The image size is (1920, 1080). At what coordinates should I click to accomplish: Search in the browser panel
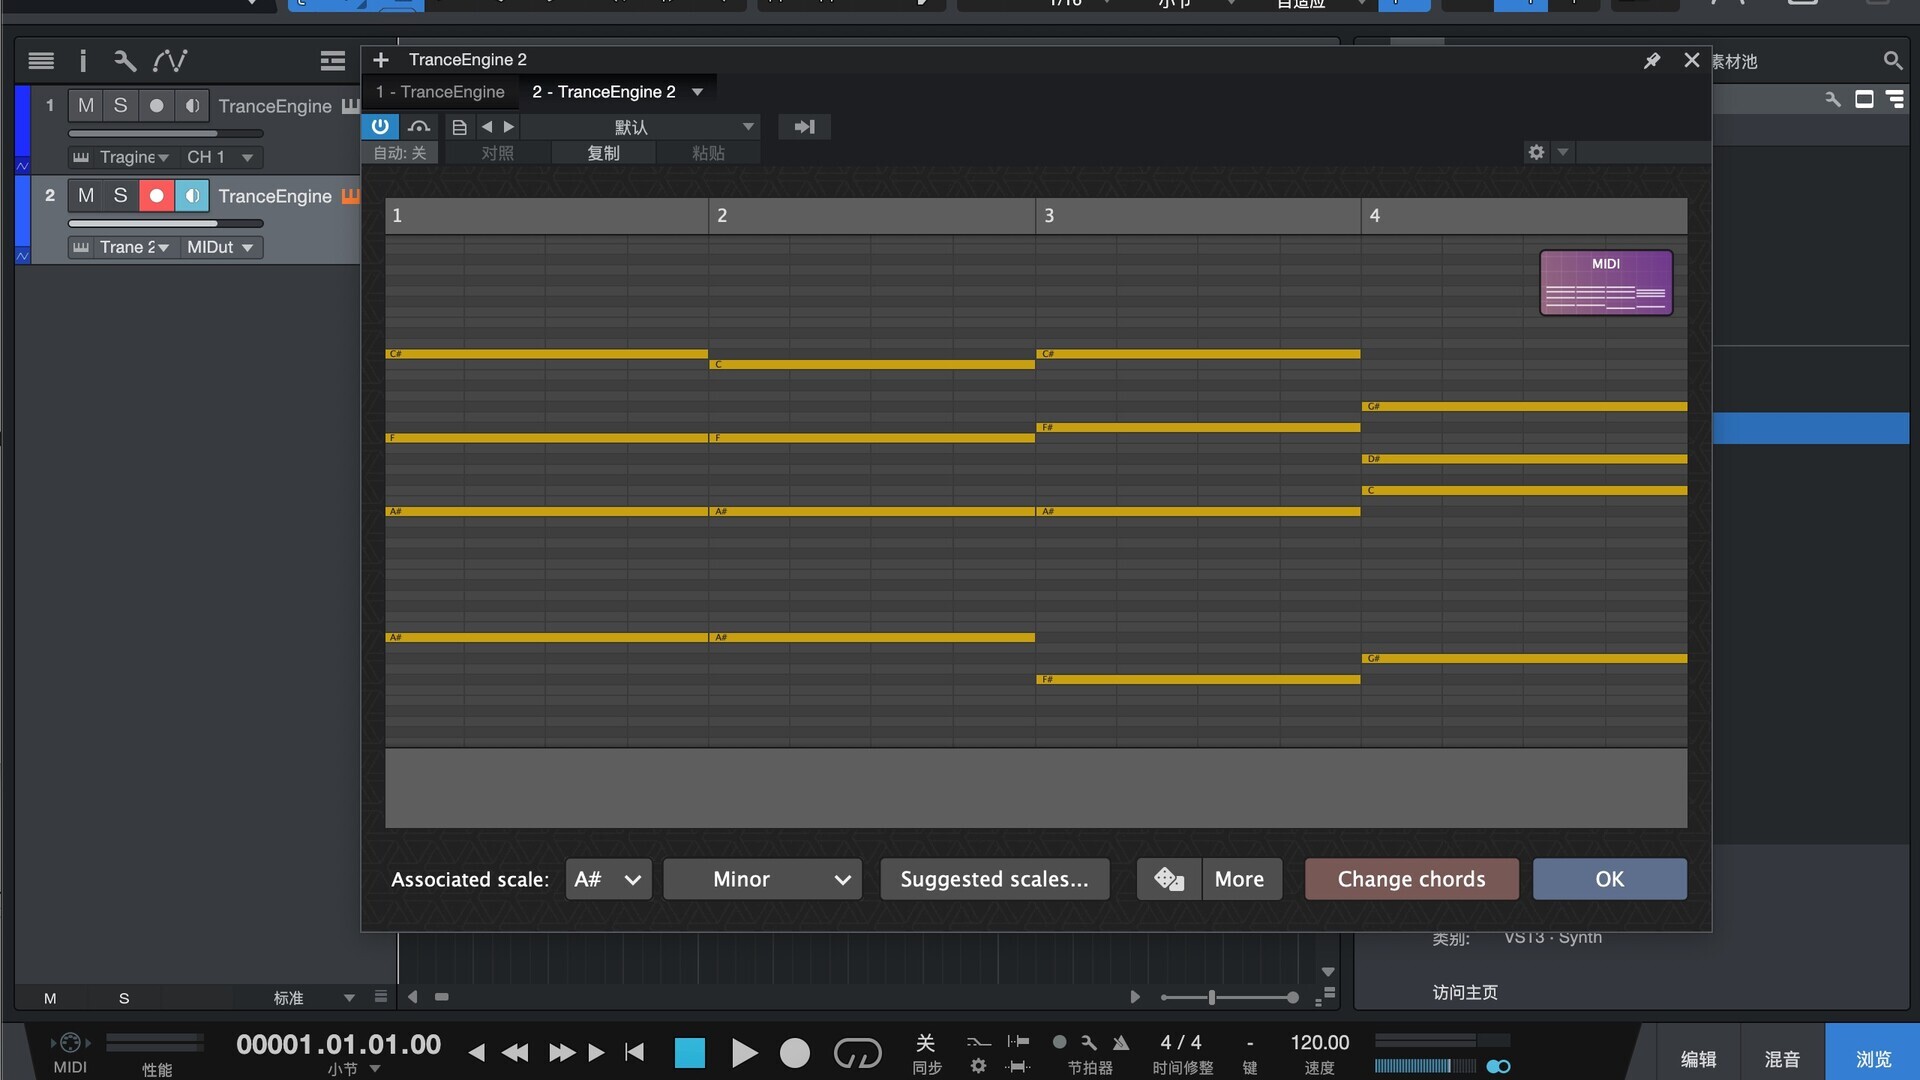pos(1892,61)
